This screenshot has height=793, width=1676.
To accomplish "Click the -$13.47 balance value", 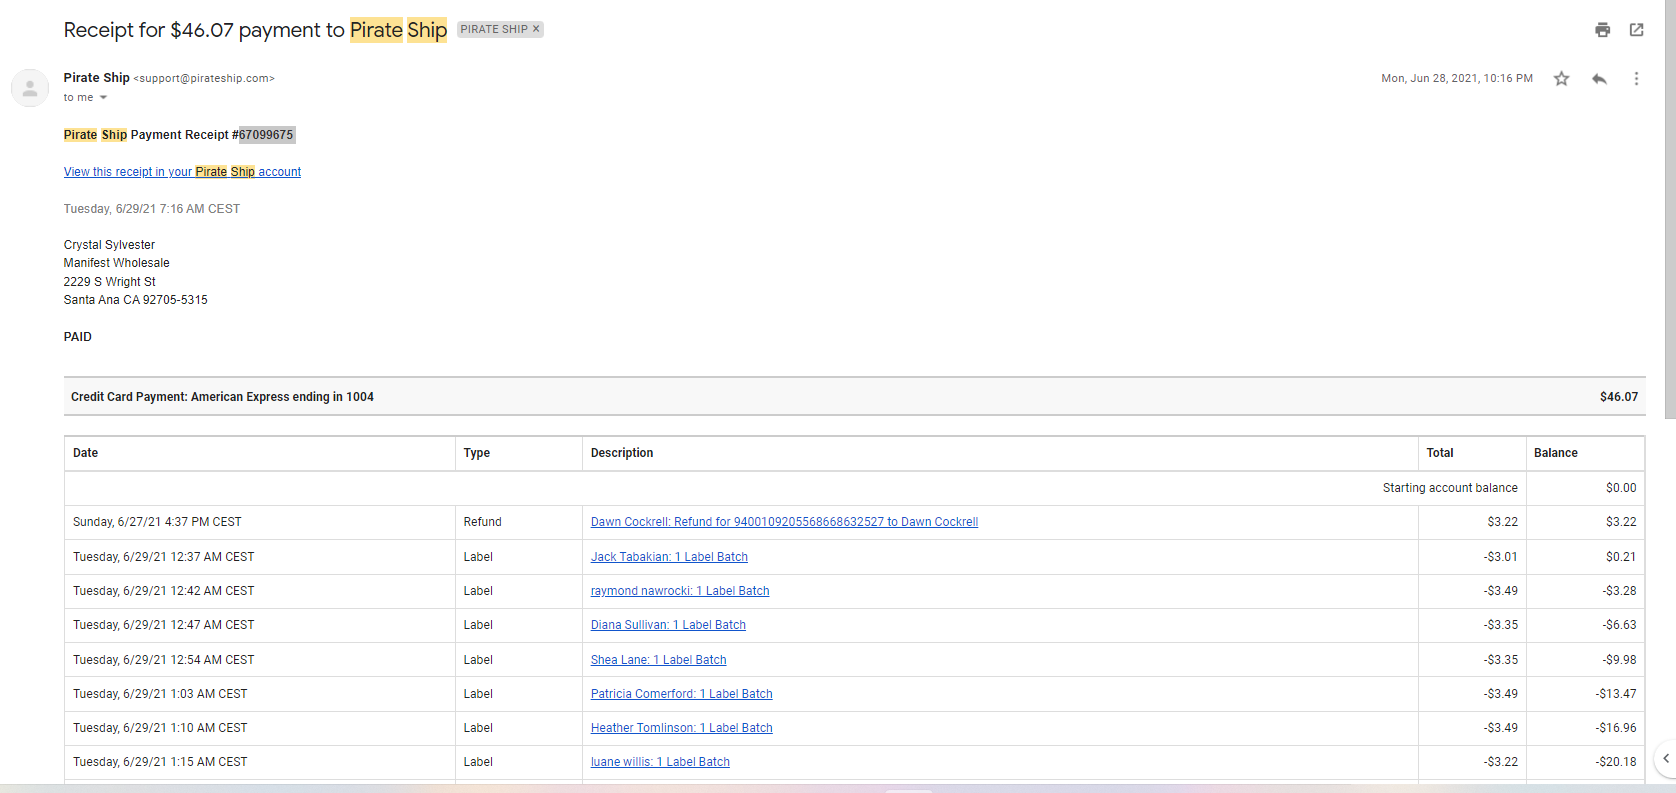I will pos(1616,694).
